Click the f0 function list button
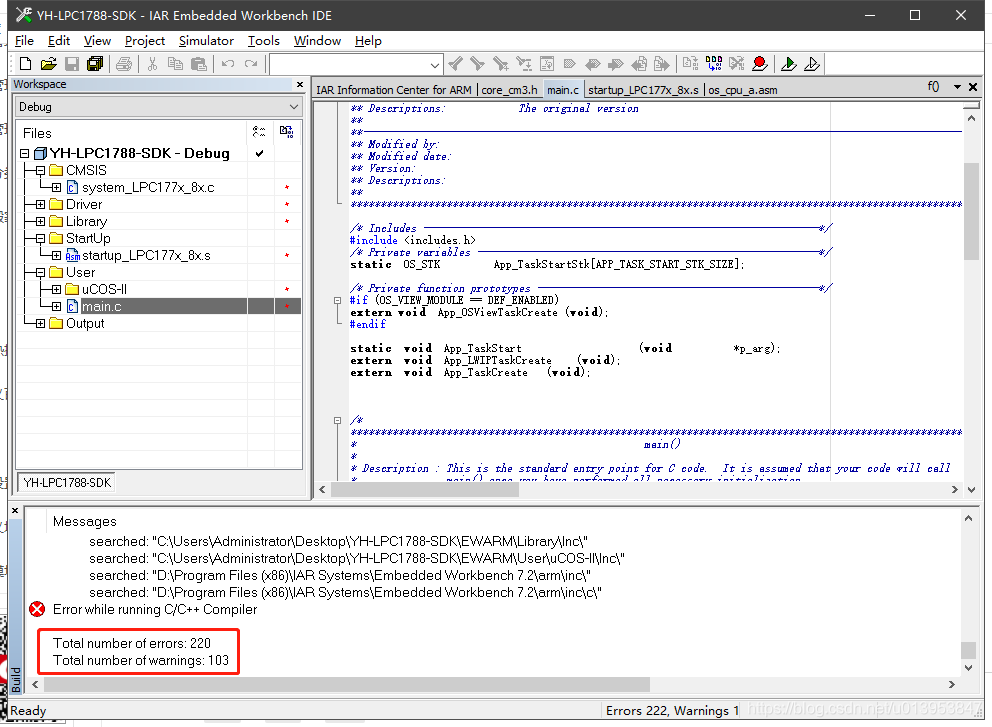Viewport: 992px width, 727px height. (x=933, y=87)
